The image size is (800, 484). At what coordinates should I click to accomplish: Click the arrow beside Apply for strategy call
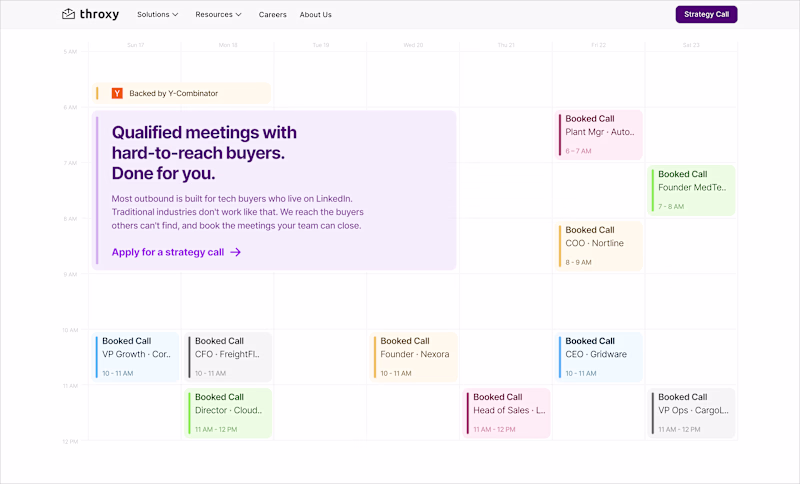(x=235, y=252)
